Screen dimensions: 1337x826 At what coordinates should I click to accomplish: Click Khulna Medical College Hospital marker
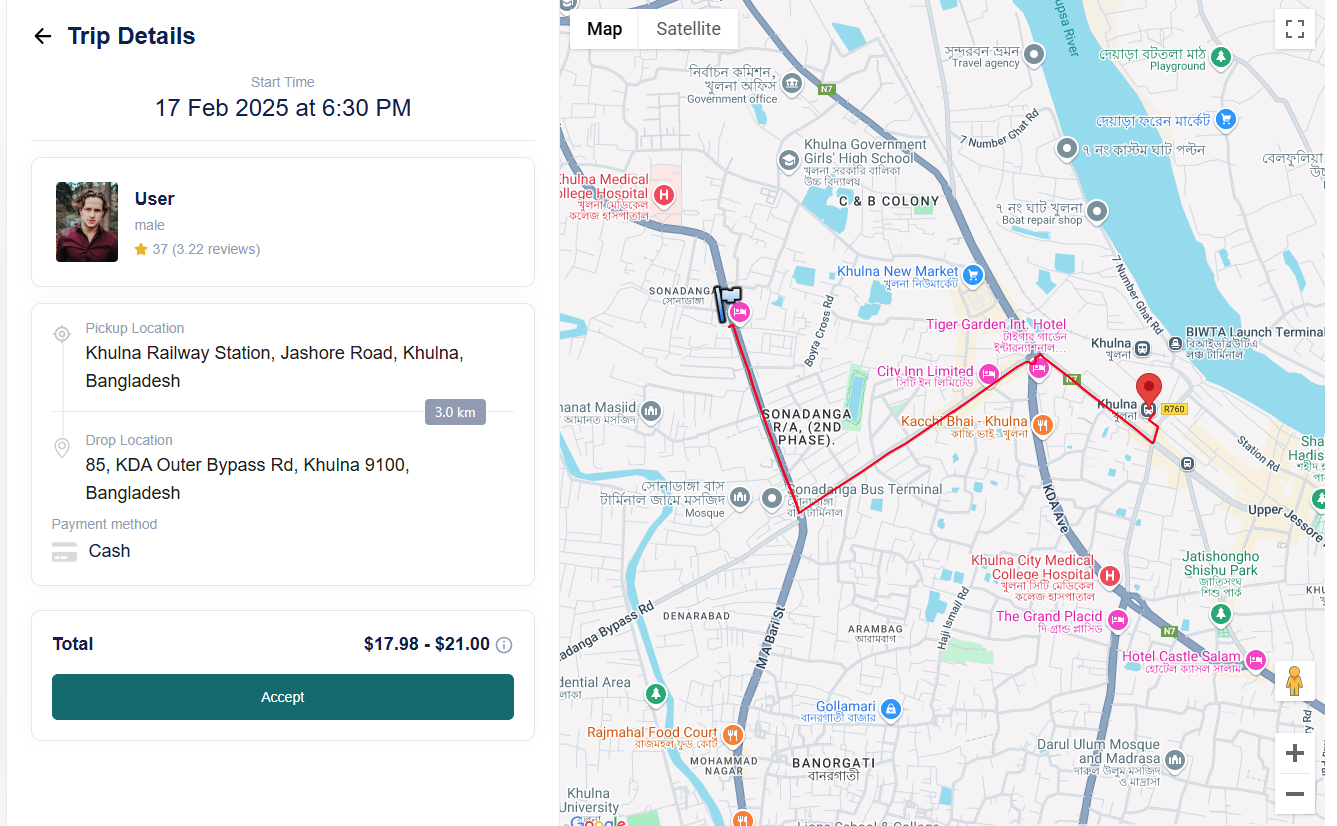(663, 195)
